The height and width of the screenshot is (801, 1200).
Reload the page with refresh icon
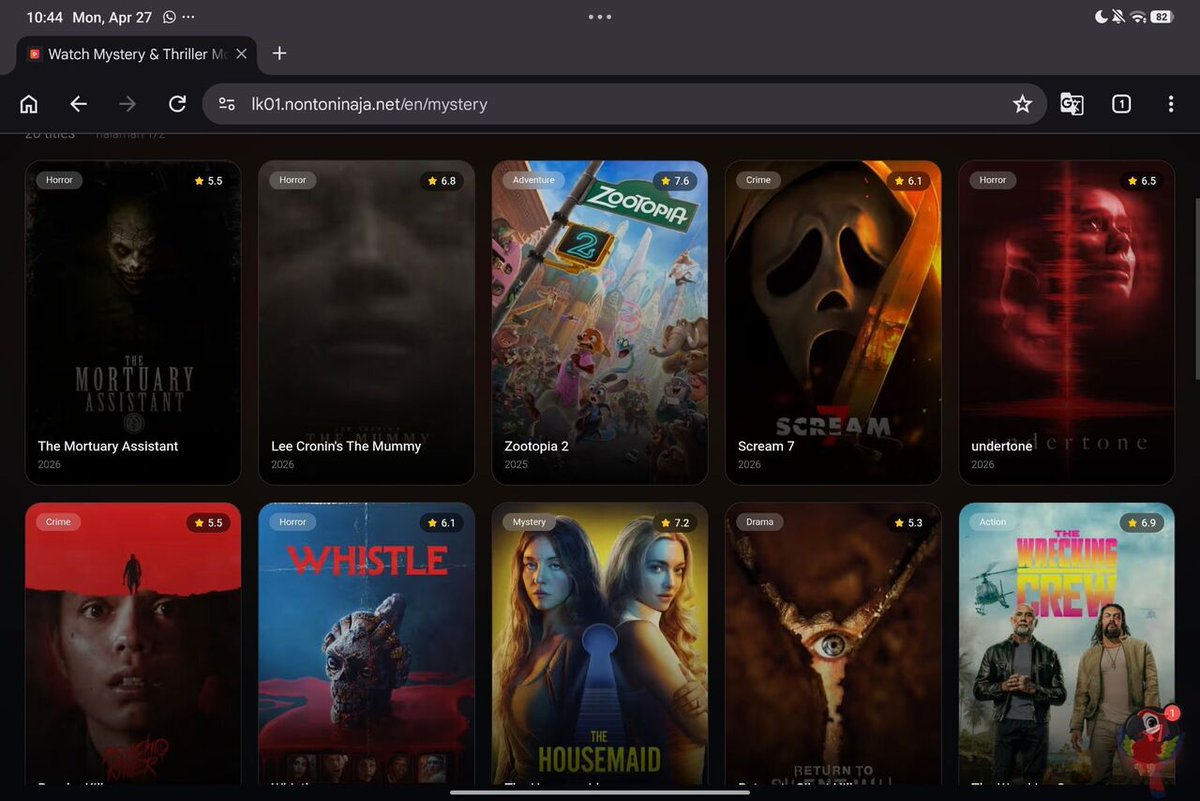[x=177, y=104]
